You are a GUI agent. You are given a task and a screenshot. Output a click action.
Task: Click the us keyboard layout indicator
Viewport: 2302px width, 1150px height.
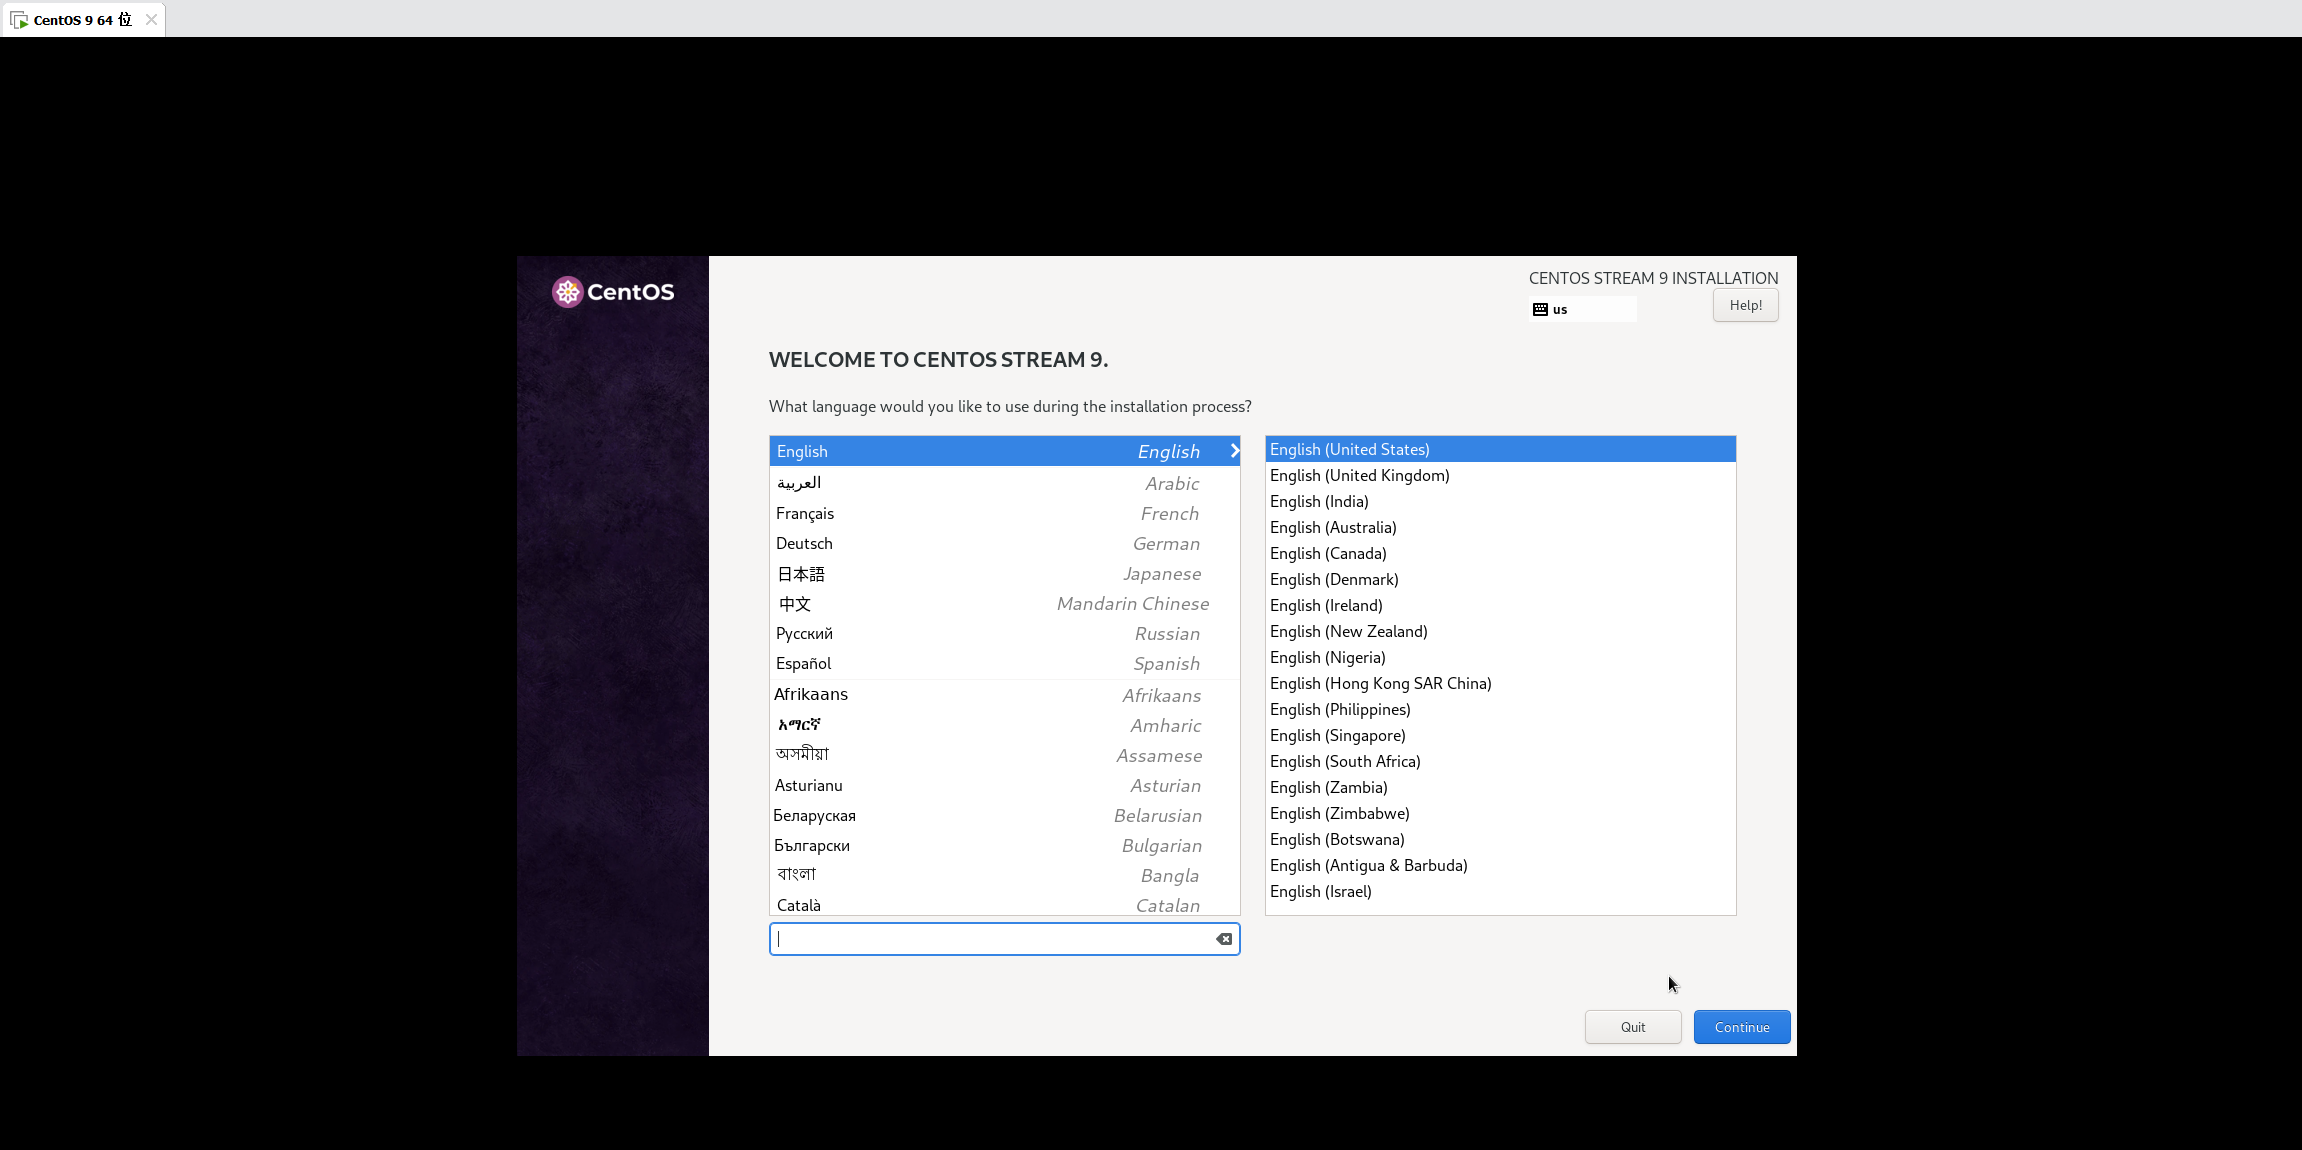(1560, 310)
